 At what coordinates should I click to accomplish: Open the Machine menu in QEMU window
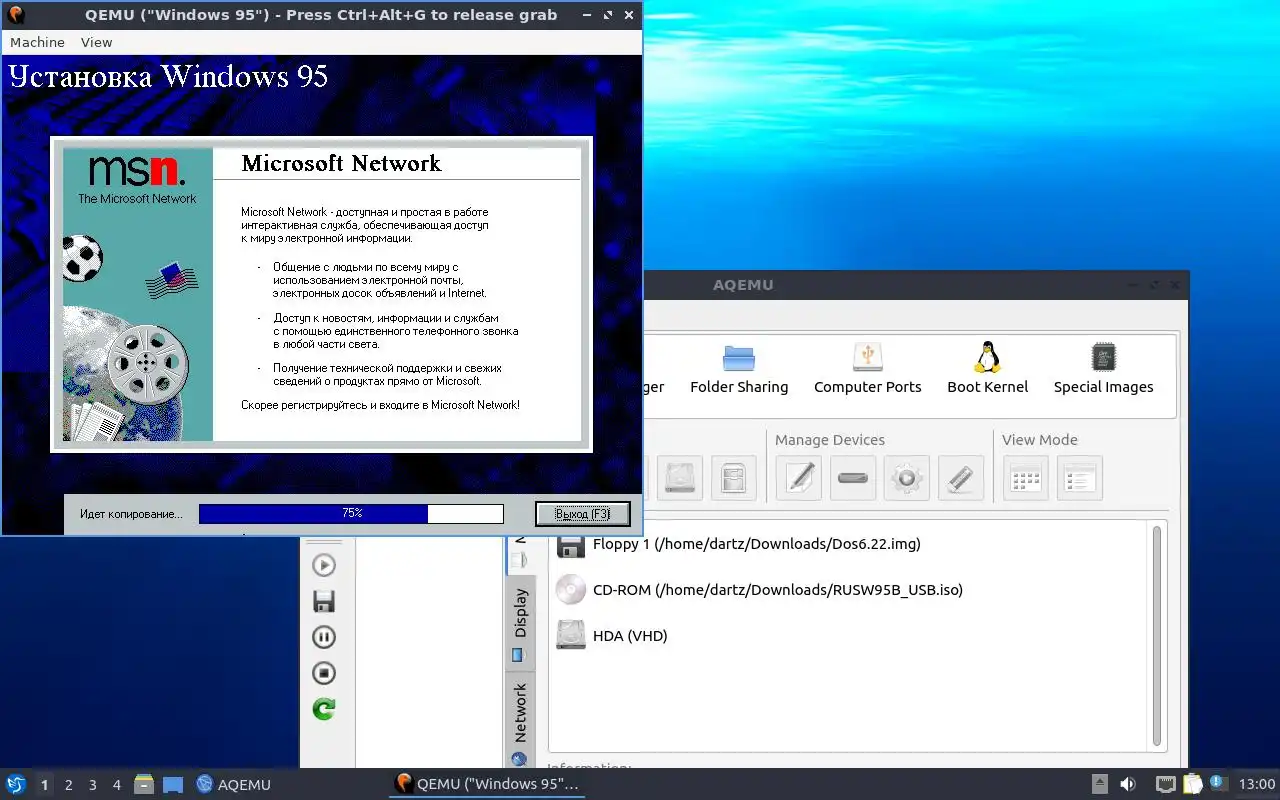37,42
